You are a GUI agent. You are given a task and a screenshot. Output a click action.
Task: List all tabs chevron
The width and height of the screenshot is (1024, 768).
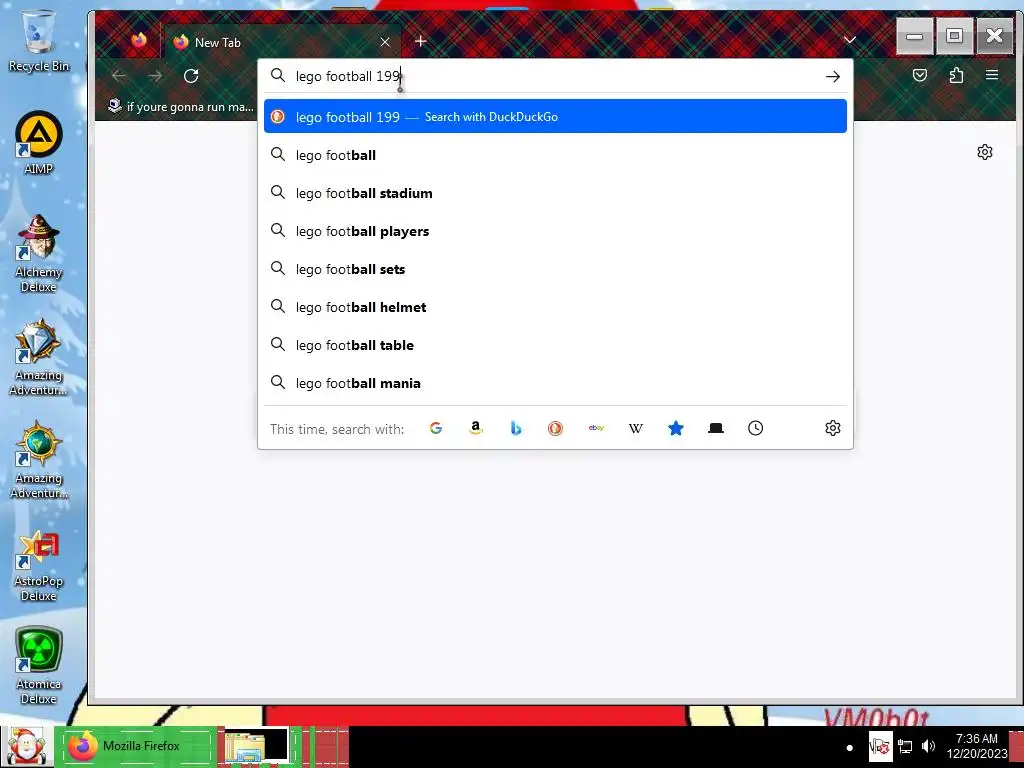pyautogui.click(x=850, y=40)
